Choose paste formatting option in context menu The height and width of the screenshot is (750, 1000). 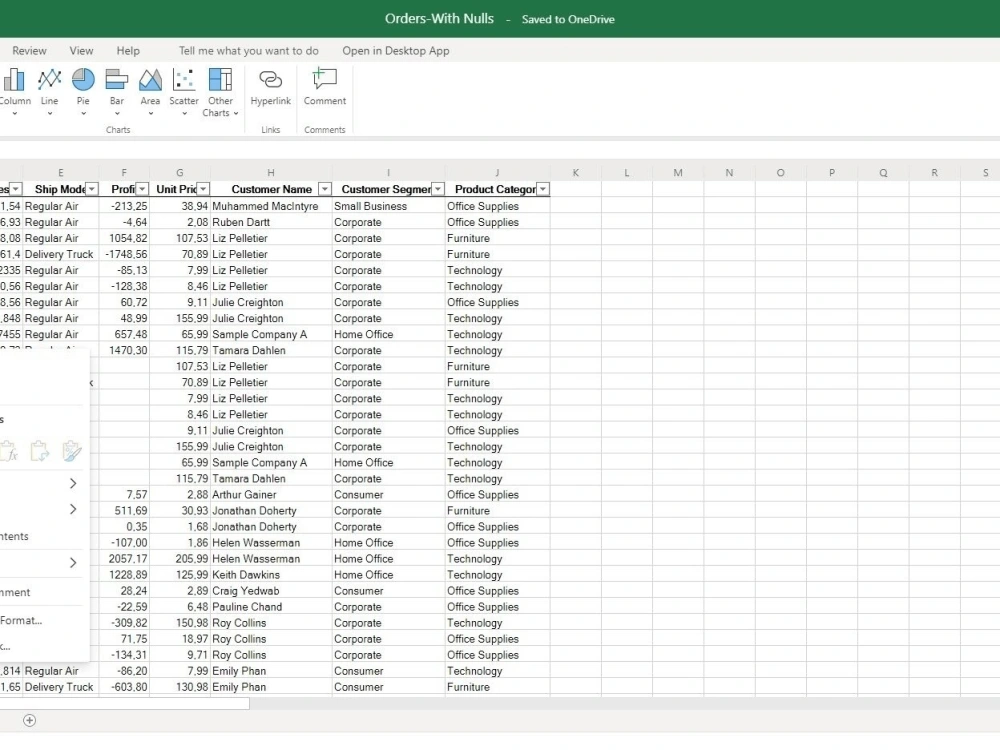coord(71,452)
